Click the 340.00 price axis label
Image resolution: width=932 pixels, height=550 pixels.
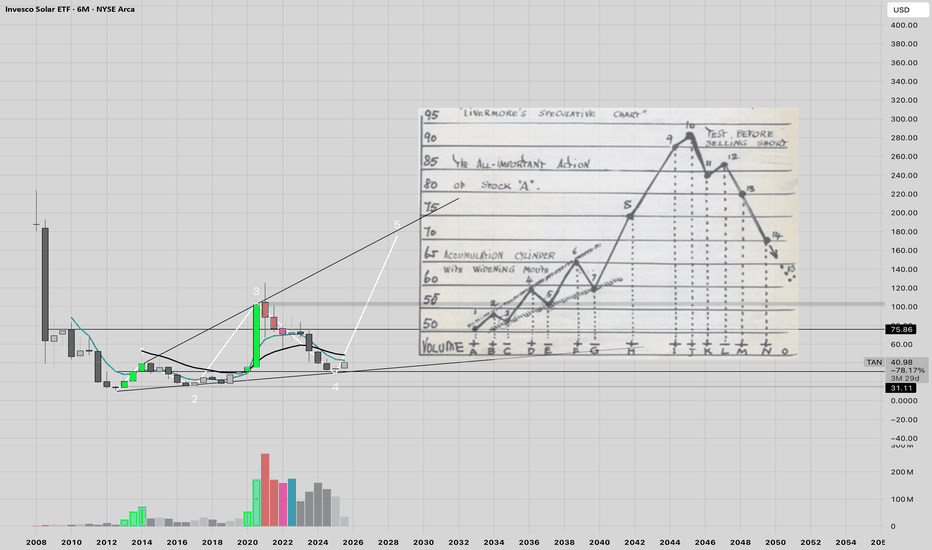tap(903, 81)
